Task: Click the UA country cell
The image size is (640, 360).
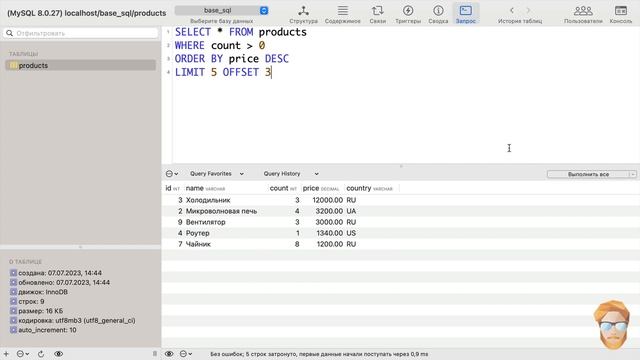Action: pos(351,211)
